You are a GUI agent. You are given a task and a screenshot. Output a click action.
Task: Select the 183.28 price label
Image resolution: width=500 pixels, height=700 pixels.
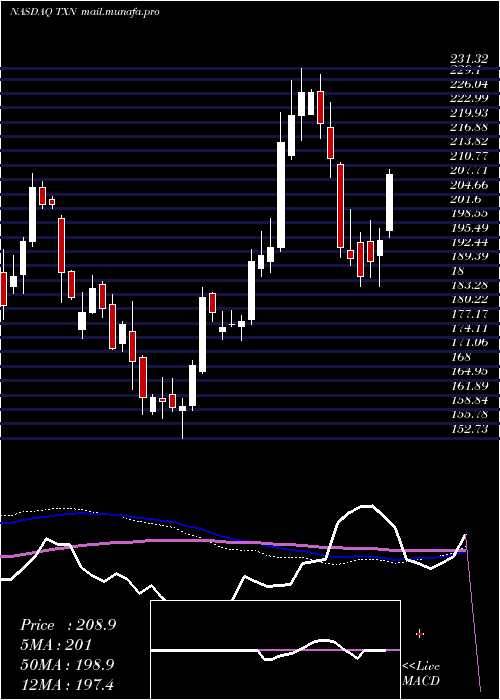click(469, 285)
